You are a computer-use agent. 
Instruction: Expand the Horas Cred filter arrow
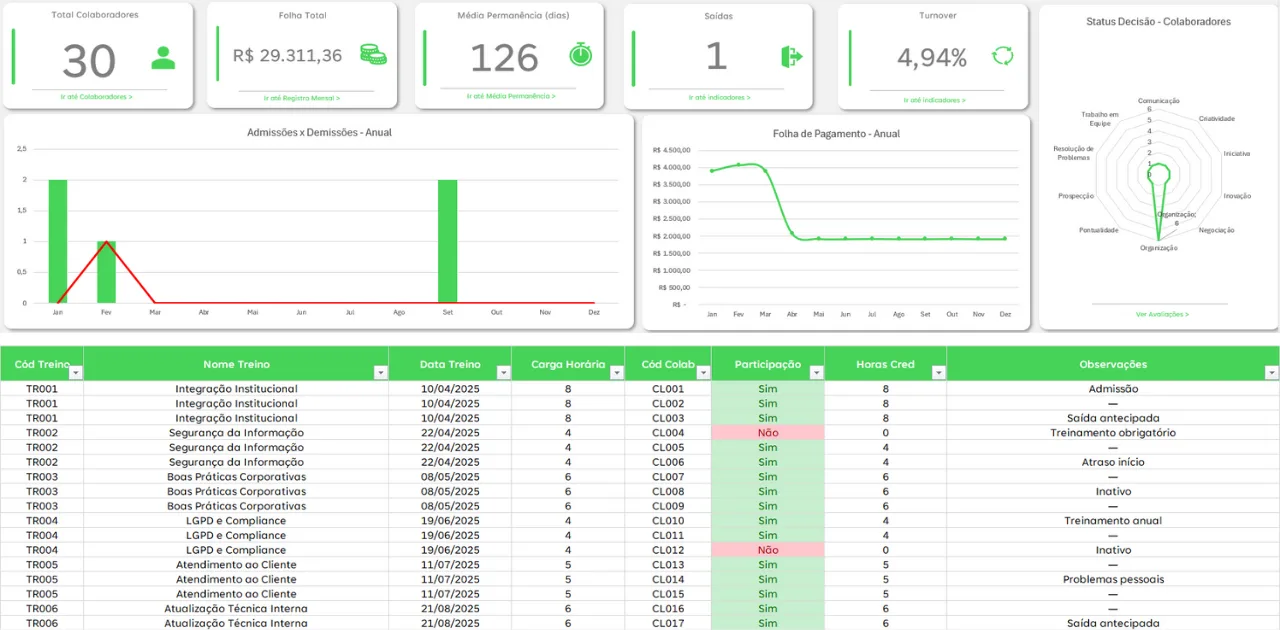click(x=938, y=372)
